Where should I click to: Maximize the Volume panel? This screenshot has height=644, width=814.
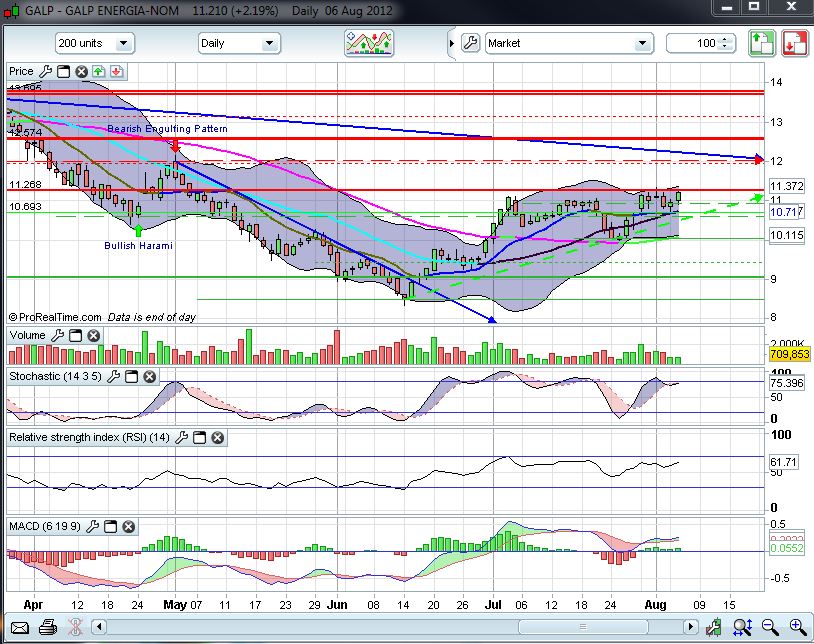75,336
